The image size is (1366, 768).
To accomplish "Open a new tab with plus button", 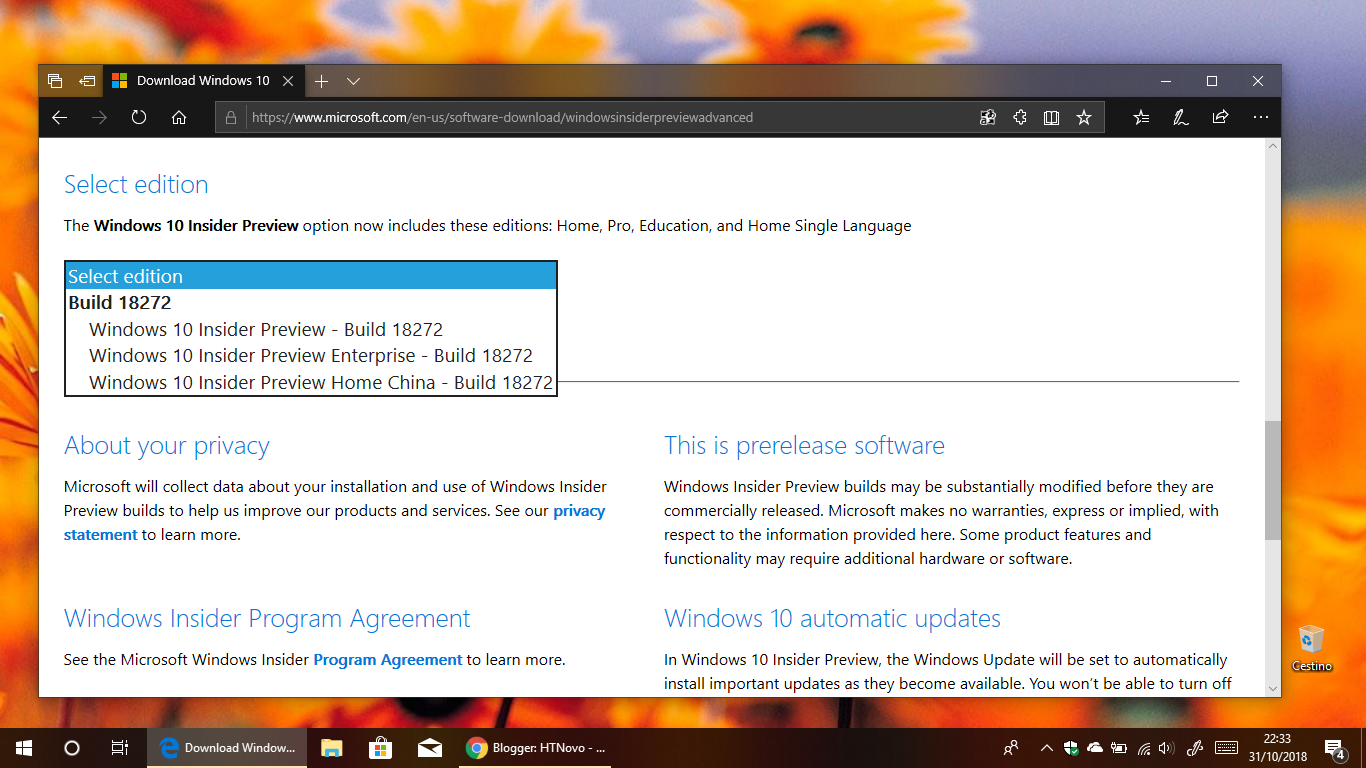I will click(321, 81).
